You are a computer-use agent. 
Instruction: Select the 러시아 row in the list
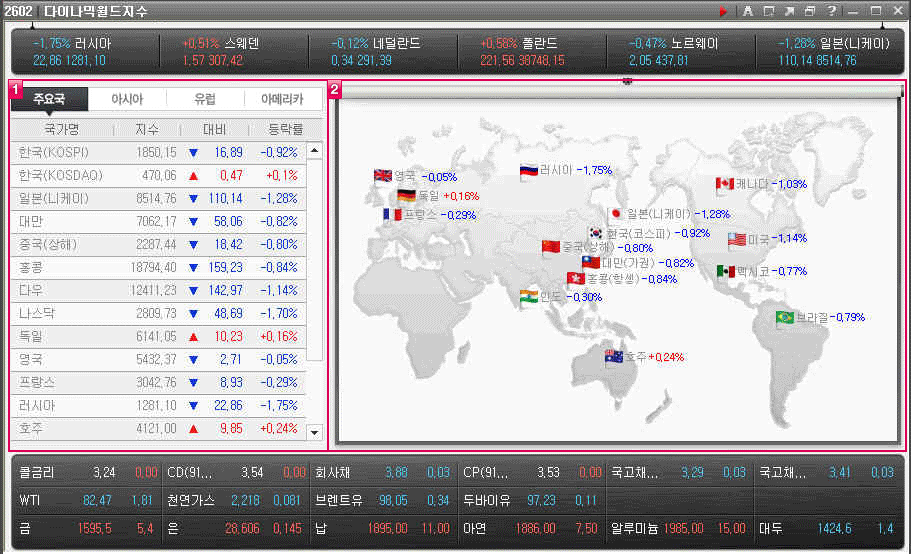click(x=159, y=405)
